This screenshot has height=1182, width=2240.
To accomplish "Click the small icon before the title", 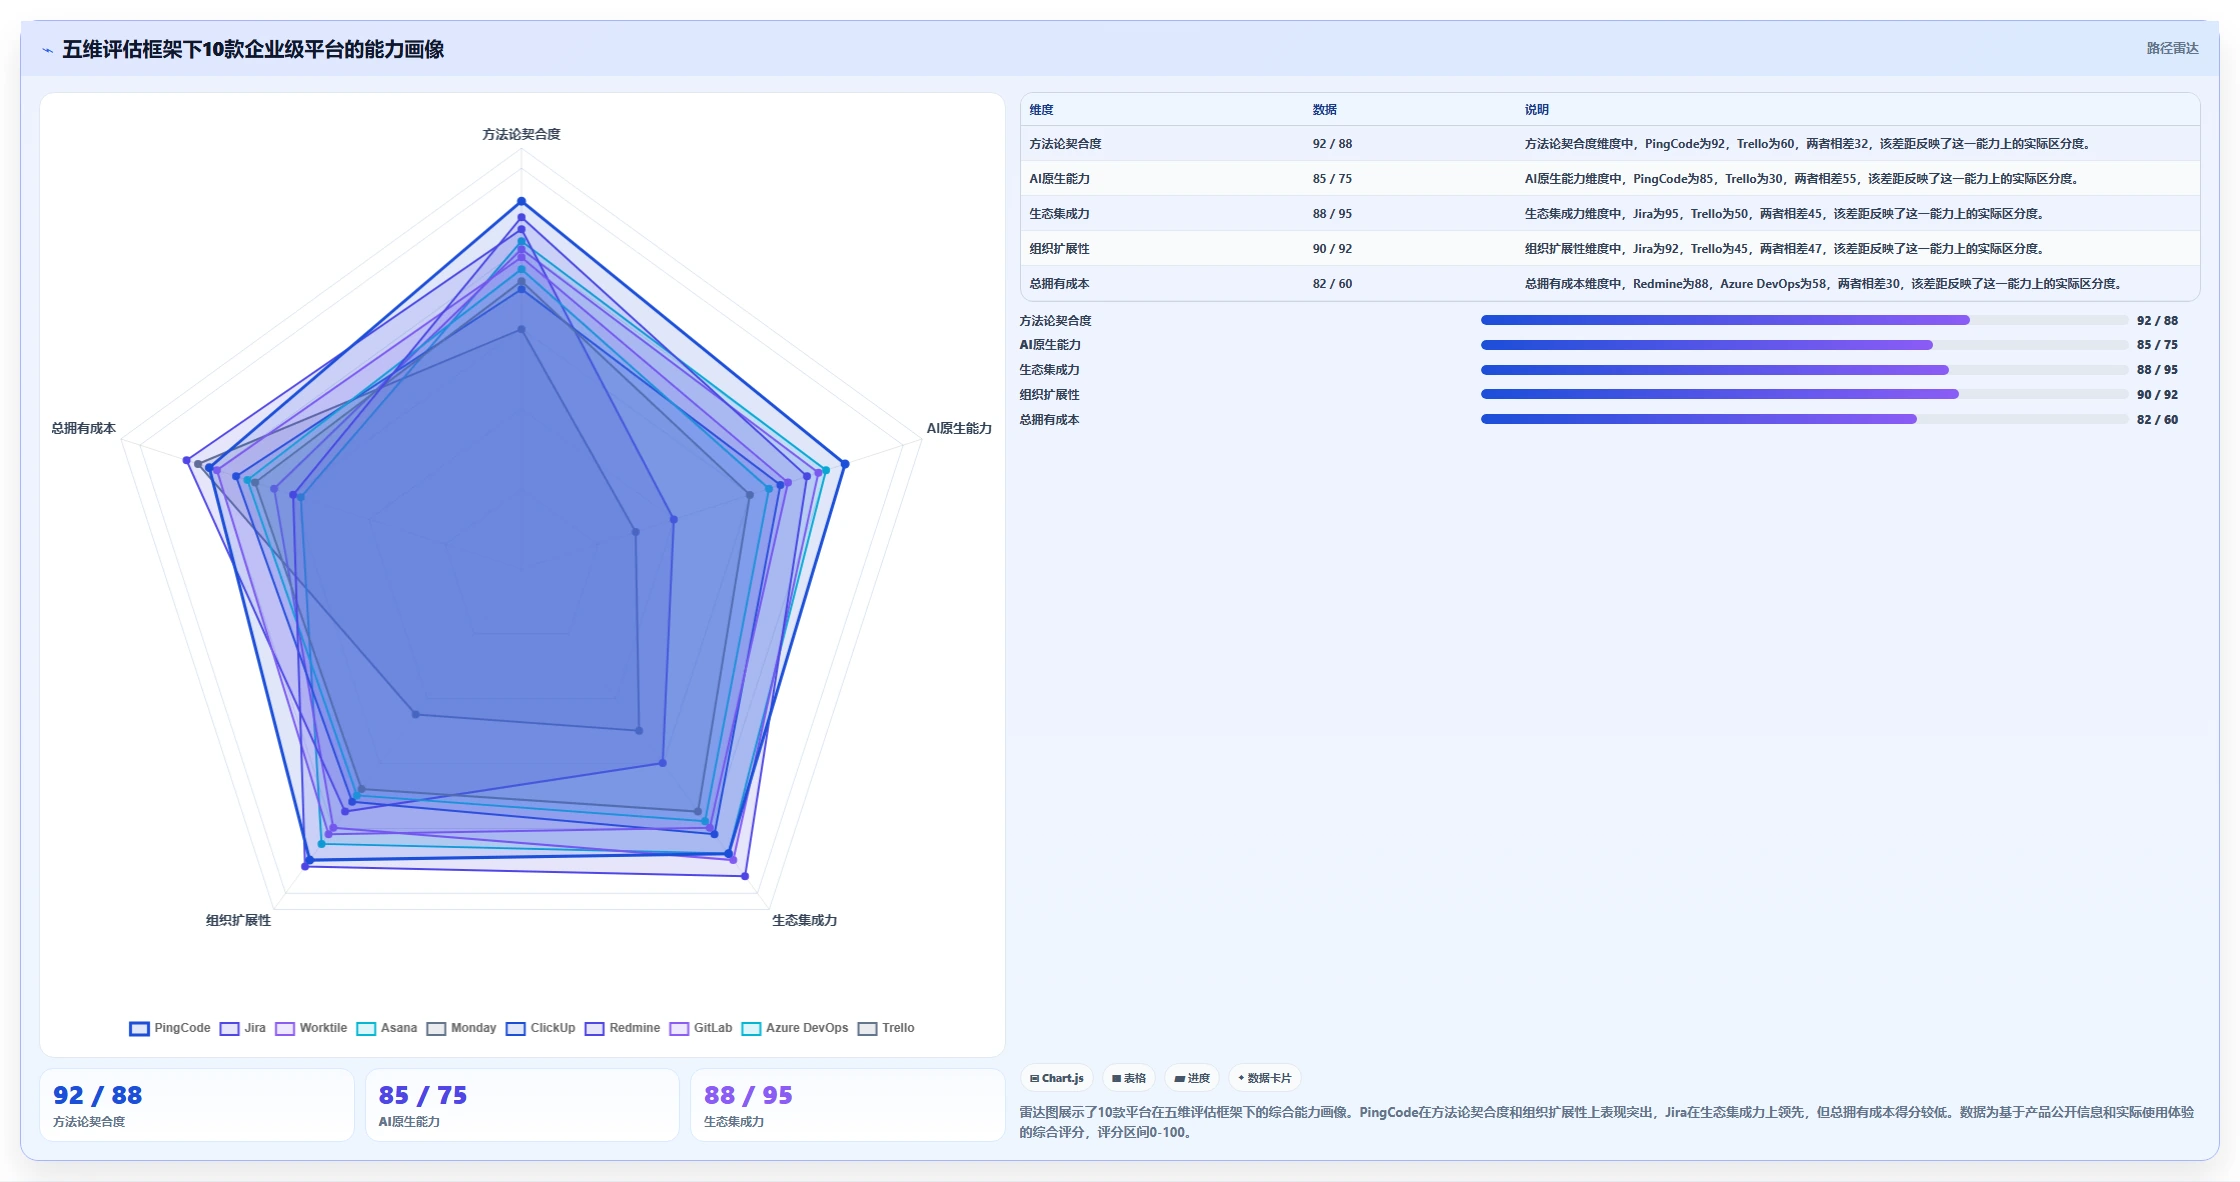I will click(x=47, y=50).
